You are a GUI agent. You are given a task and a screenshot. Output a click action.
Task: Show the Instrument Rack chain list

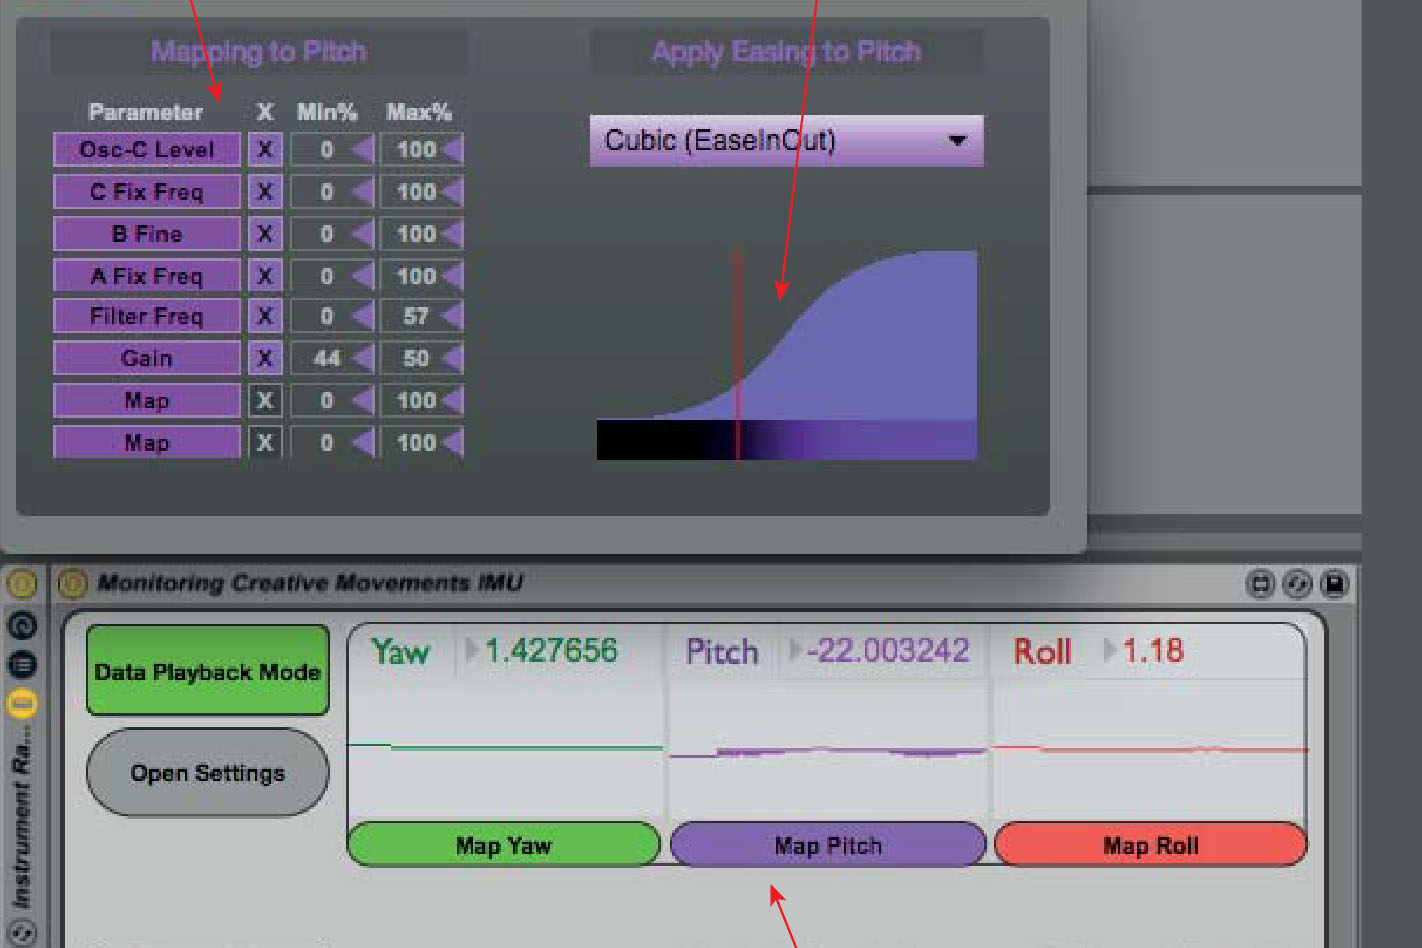[22, 665]
